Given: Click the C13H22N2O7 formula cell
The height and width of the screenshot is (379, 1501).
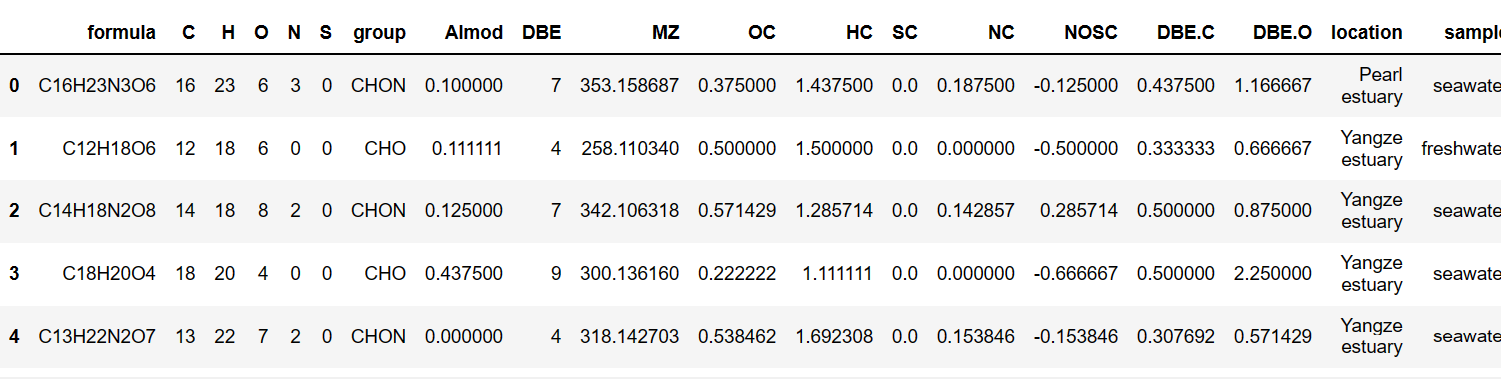Looking at the screenshot, I should tap(97, 337).
